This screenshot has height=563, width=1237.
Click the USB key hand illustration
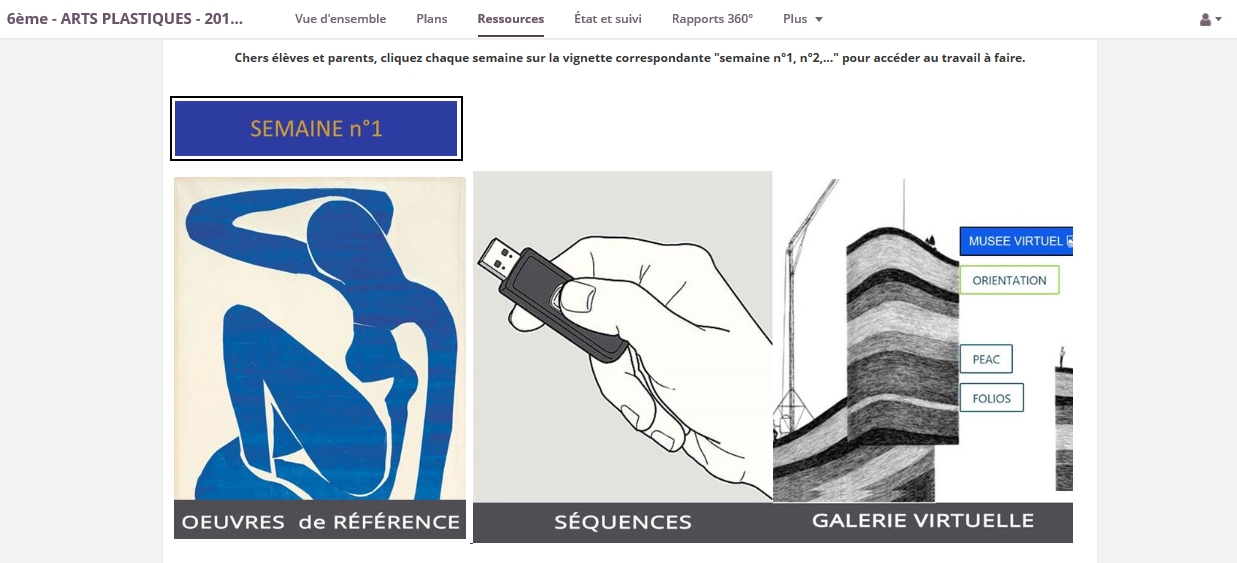622,337
